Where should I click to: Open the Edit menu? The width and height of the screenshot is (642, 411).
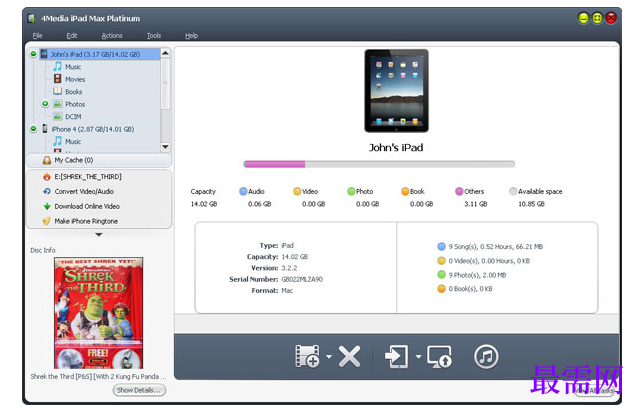[x=72, y=36]
